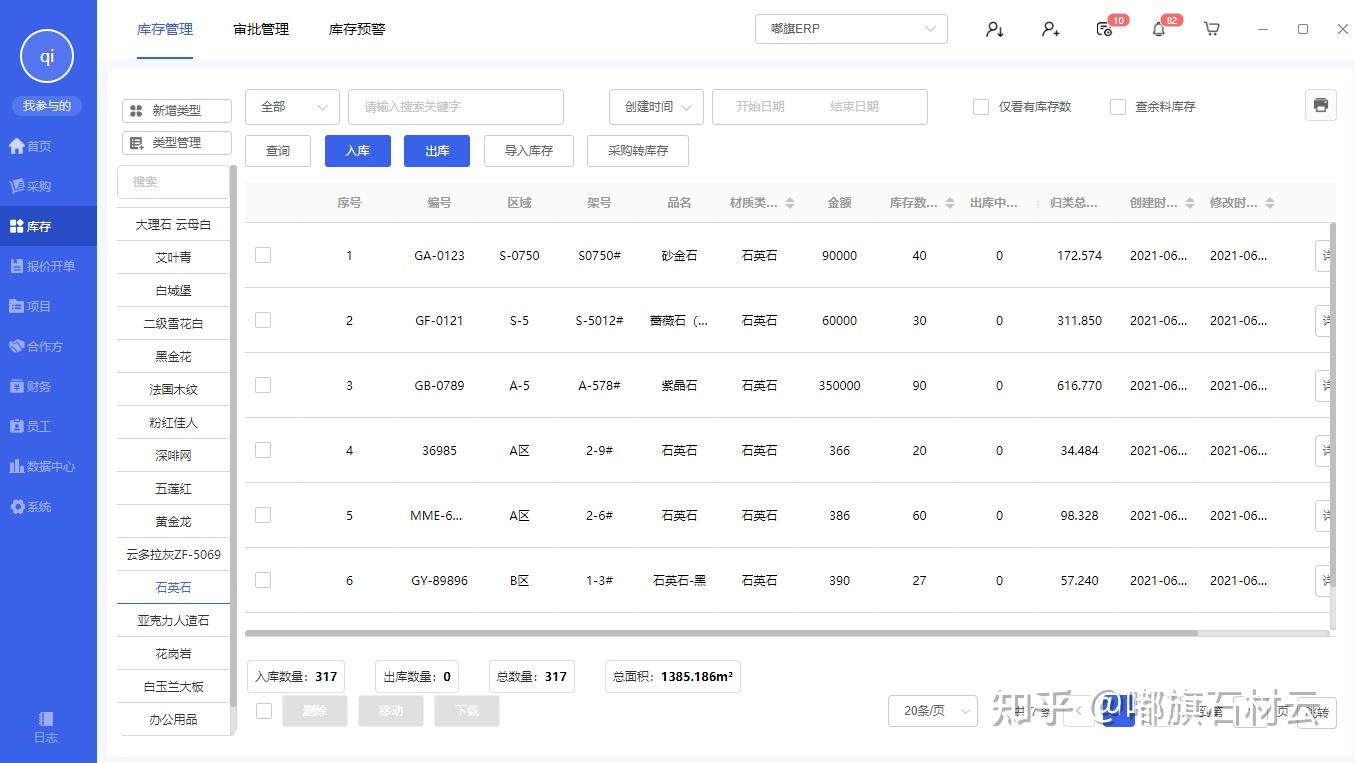Open 系统 settings in the sidebar
Image resolution: width=1355 pixels, height=763 pixels.
tap(30, 507)
